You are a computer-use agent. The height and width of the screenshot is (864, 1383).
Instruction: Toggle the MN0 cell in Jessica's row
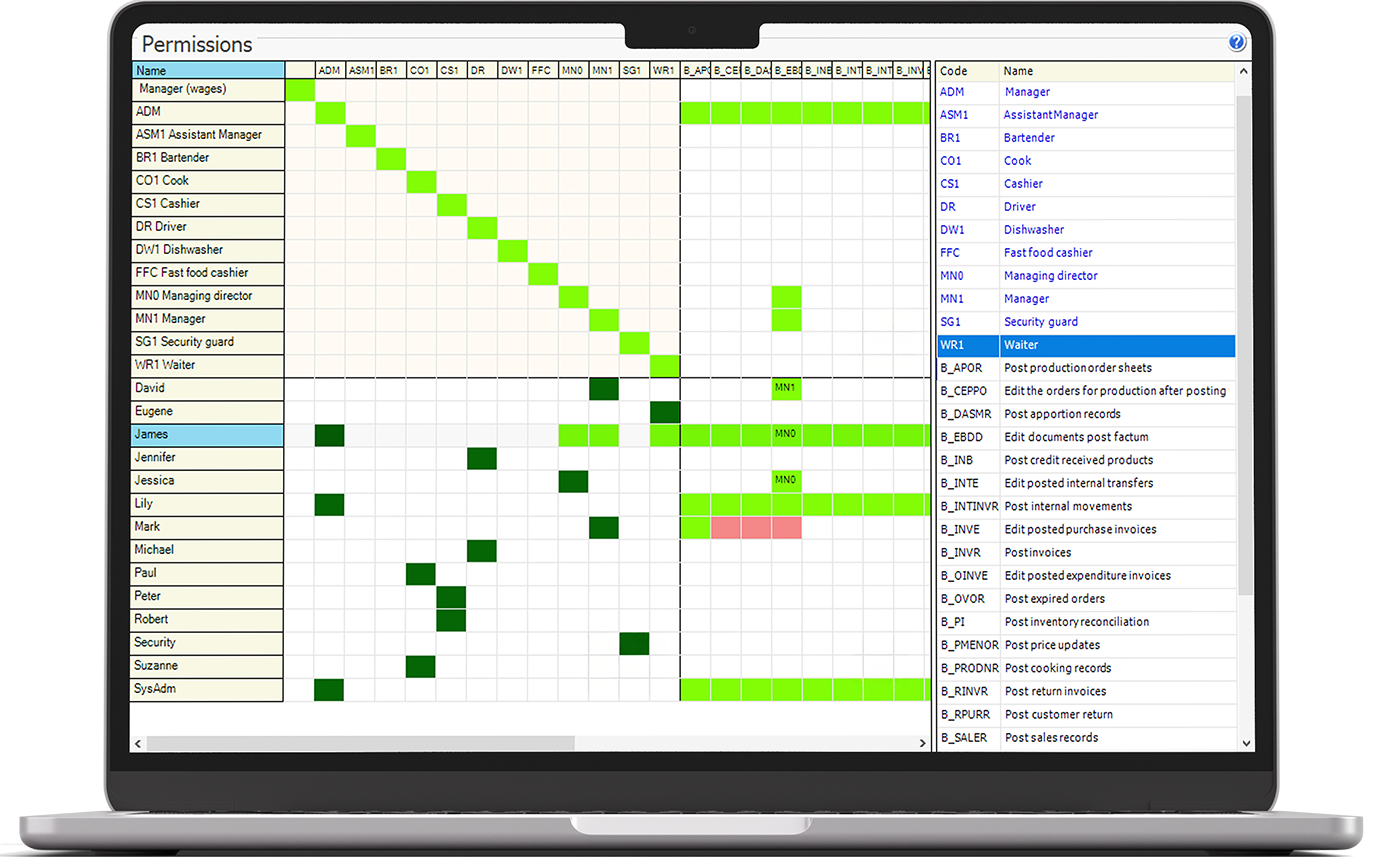[x=787, y=480]
